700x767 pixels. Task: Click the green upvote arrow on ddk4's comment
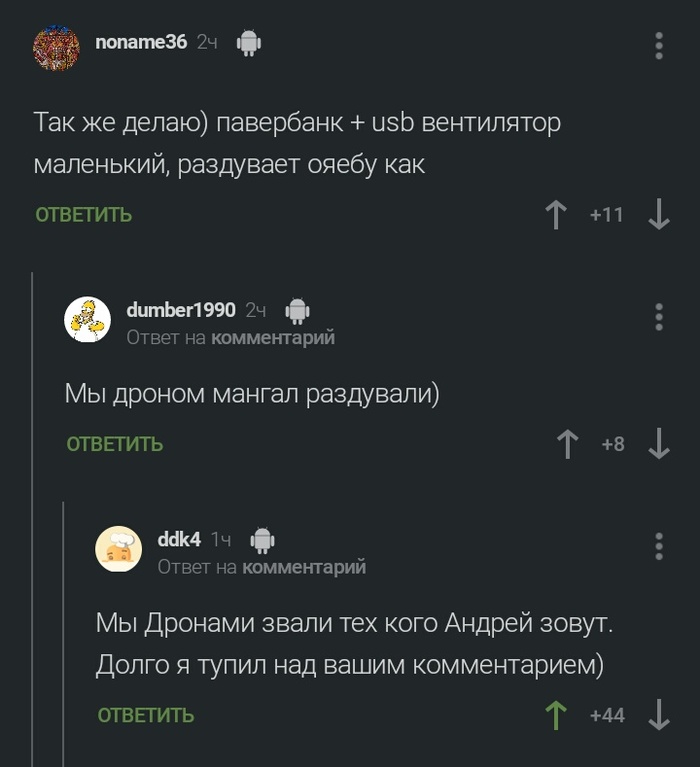pyautogui.click(x=555, y=715)
